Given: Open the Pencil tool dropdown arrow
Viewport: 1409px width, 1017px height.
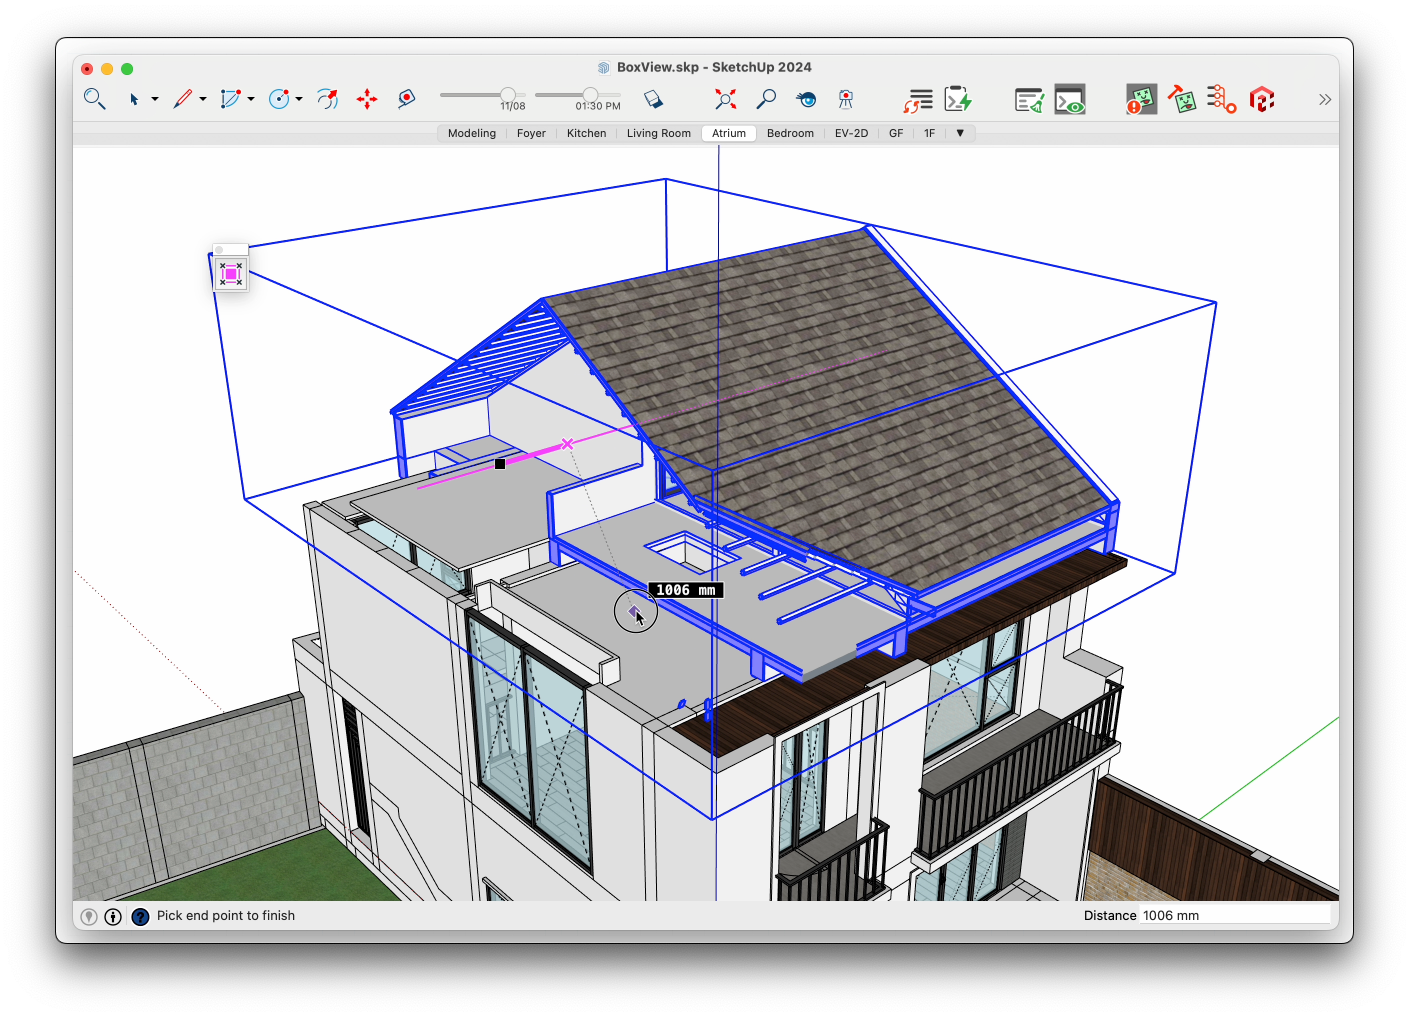Looking at the screenshot, I should [x=203, y=99].
